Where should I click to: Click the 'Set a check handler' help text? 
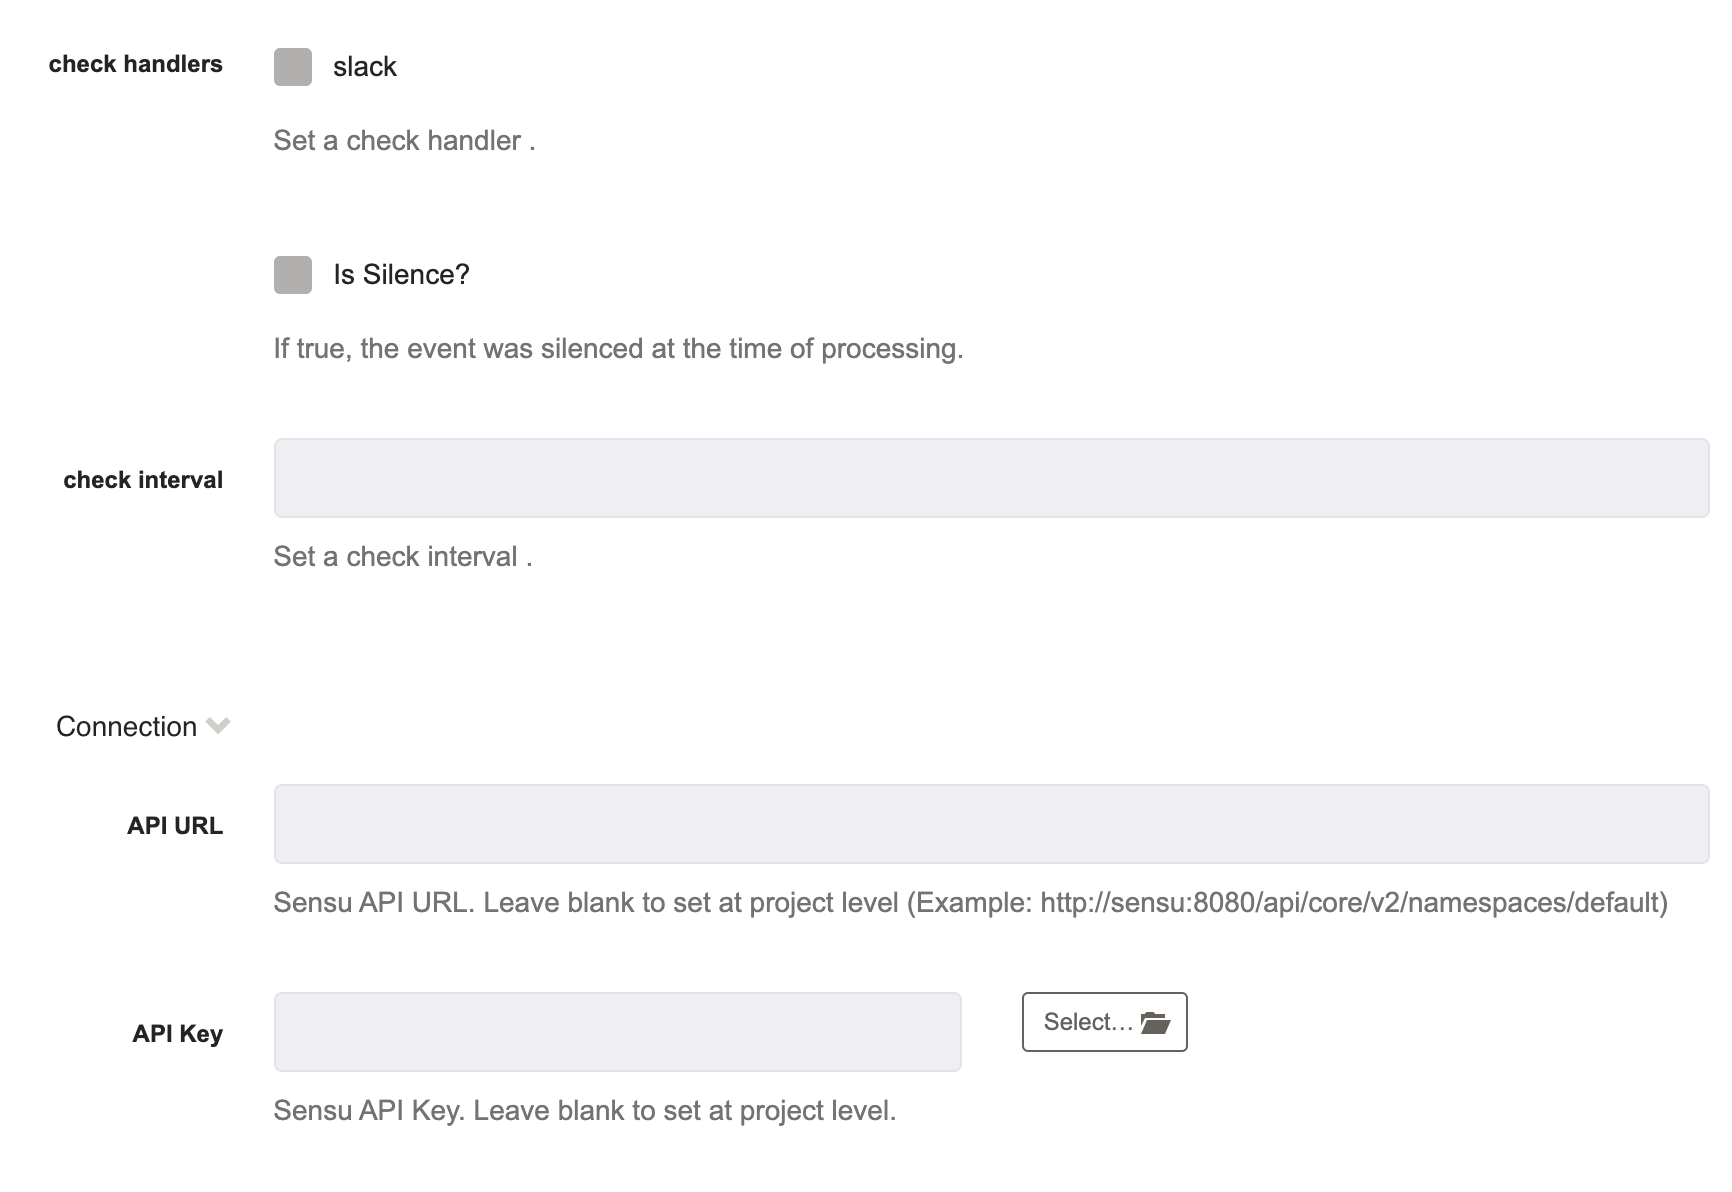pos(404,141)
